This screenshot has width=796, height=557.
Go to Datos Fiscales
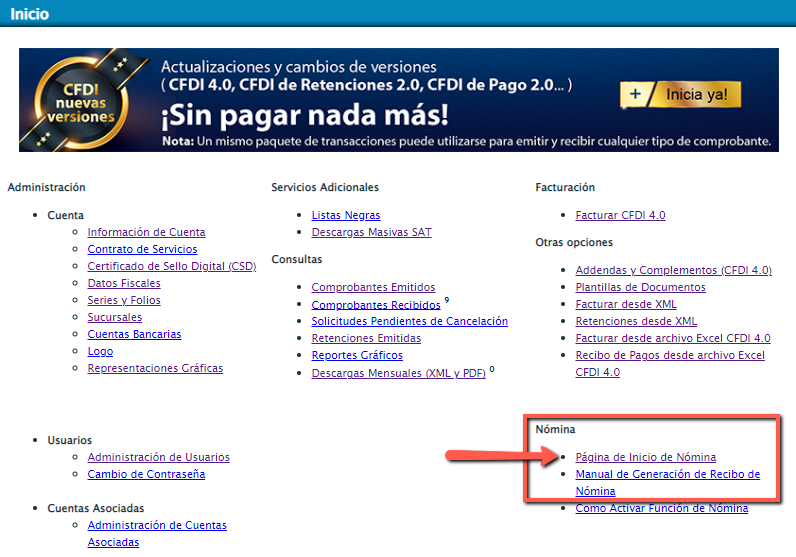tap(124, 283)
